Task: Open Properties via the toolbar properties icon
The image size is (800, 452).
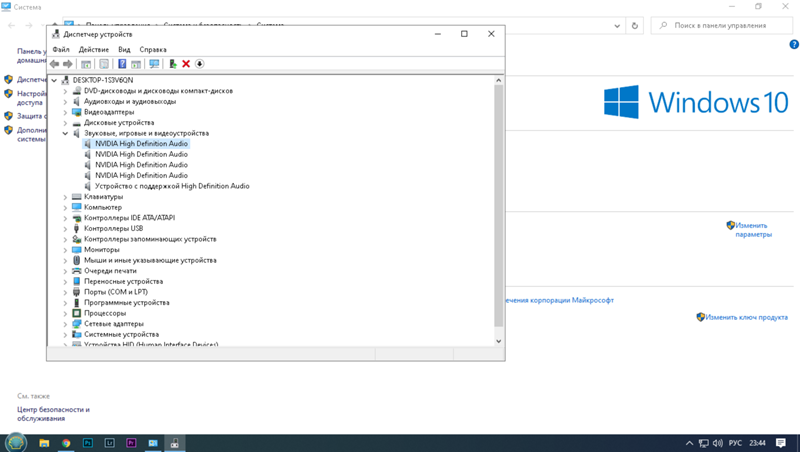Action: (x=104, y=64)
